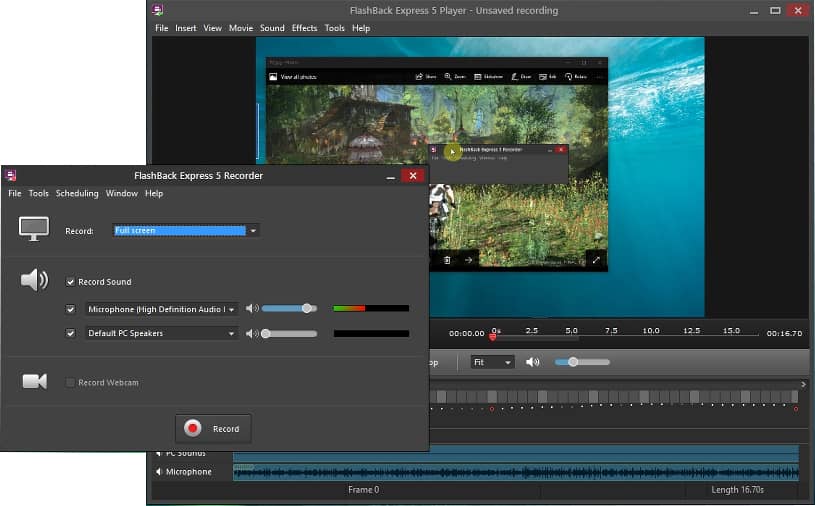
Task: Toggle the Record Sound checkbox
Action: (70, 282)
